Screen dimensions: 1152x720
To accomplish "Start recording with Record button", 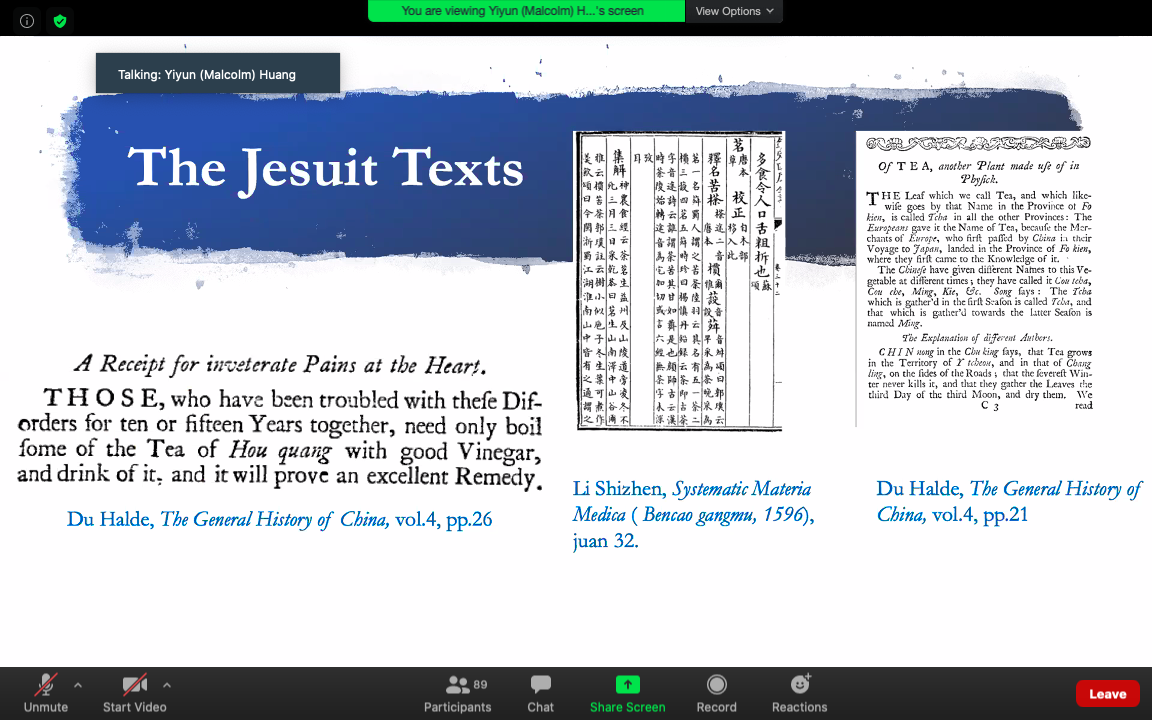I will click(x=716, y=693).
